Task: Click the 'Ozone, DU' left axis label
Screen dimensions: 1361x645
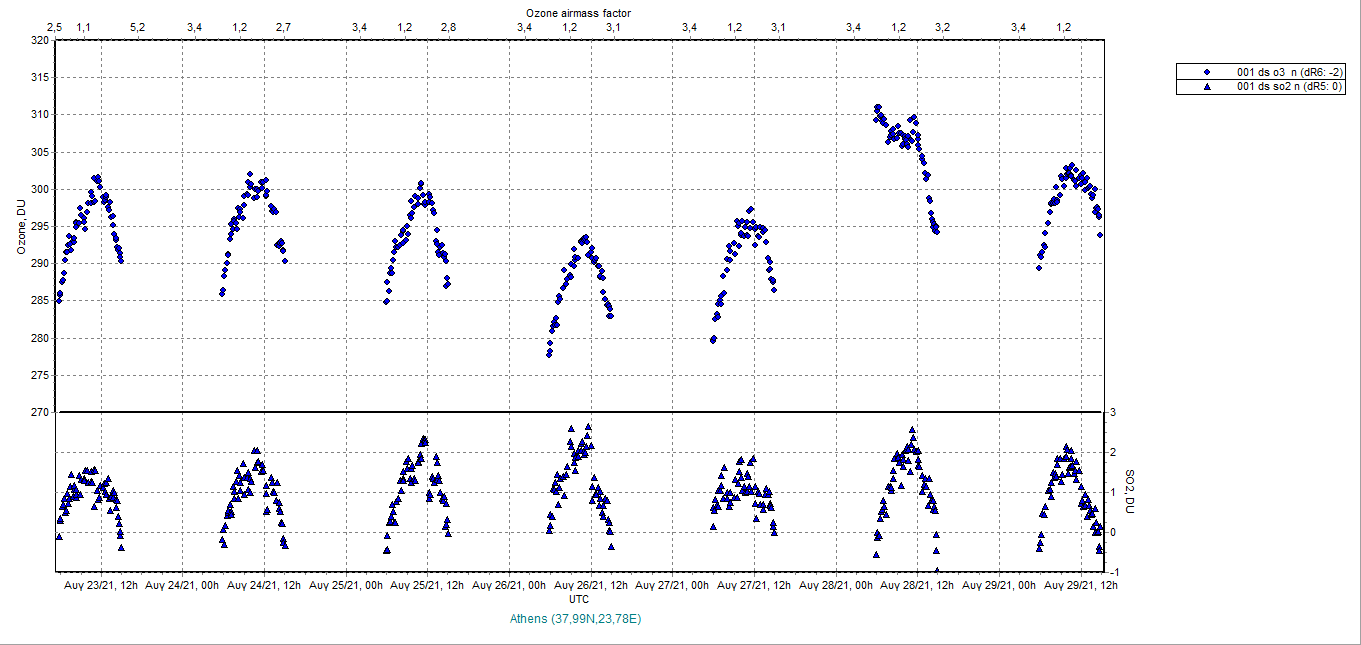Action: pos(21,226)
